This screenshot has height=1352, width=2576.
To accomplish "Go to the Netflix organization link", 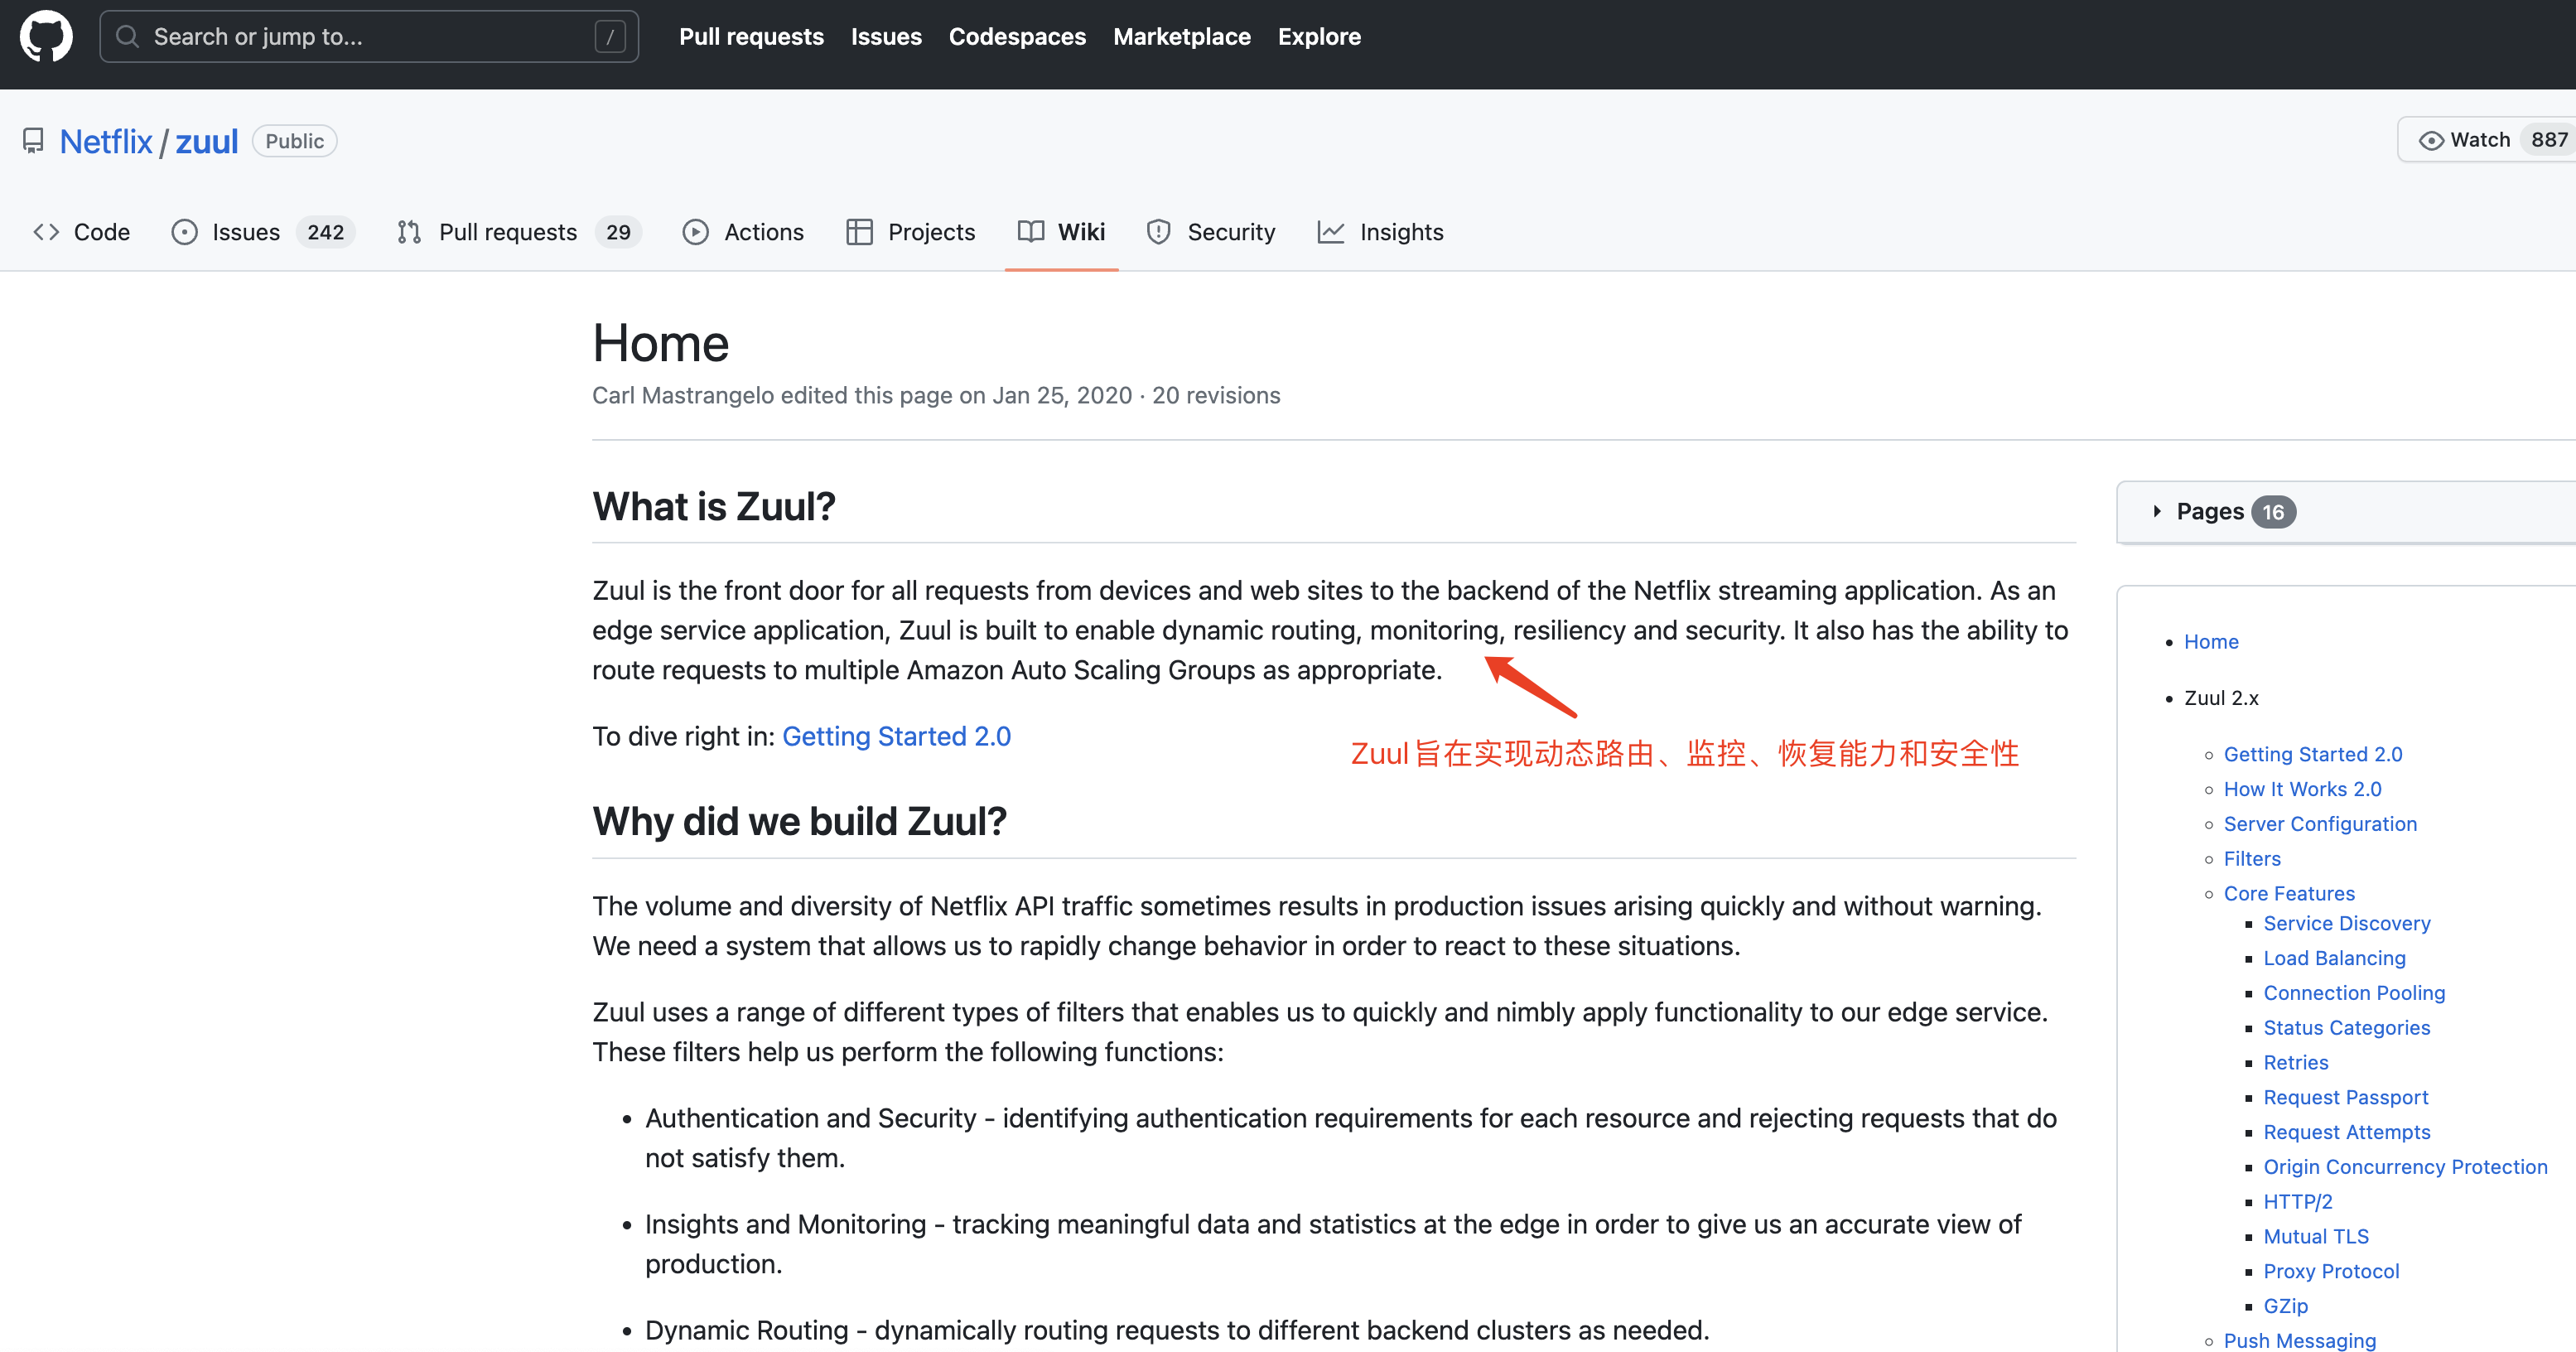I will pyautogui.click(x=106, y=141).
